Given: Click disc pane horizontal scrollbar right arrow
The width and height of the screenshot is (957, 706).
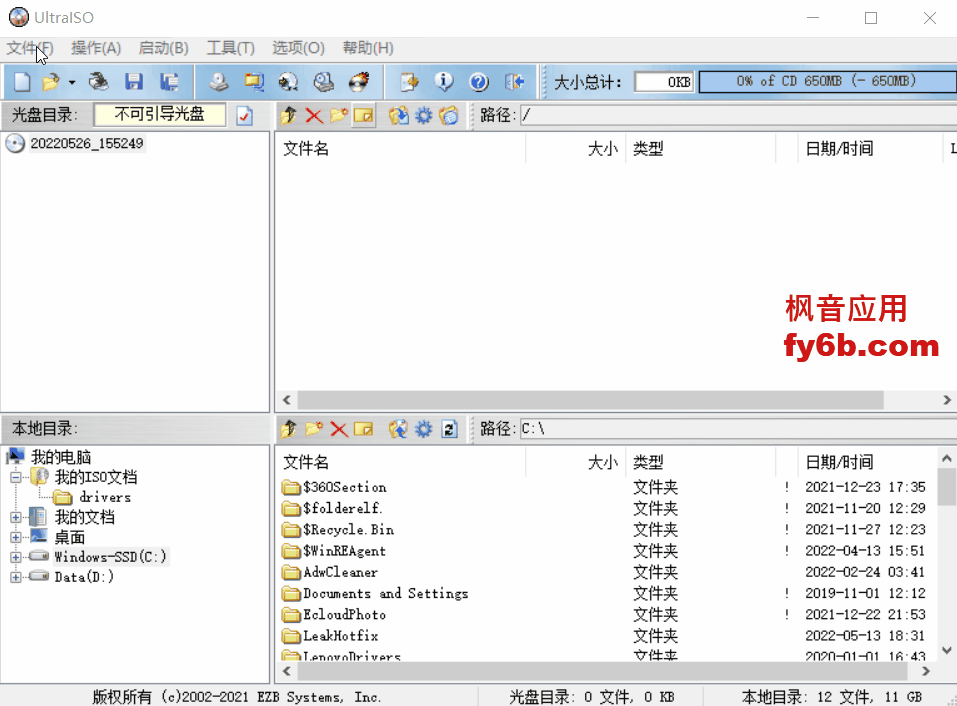Looking at the screenshot, I should click(x=947, y=400).
